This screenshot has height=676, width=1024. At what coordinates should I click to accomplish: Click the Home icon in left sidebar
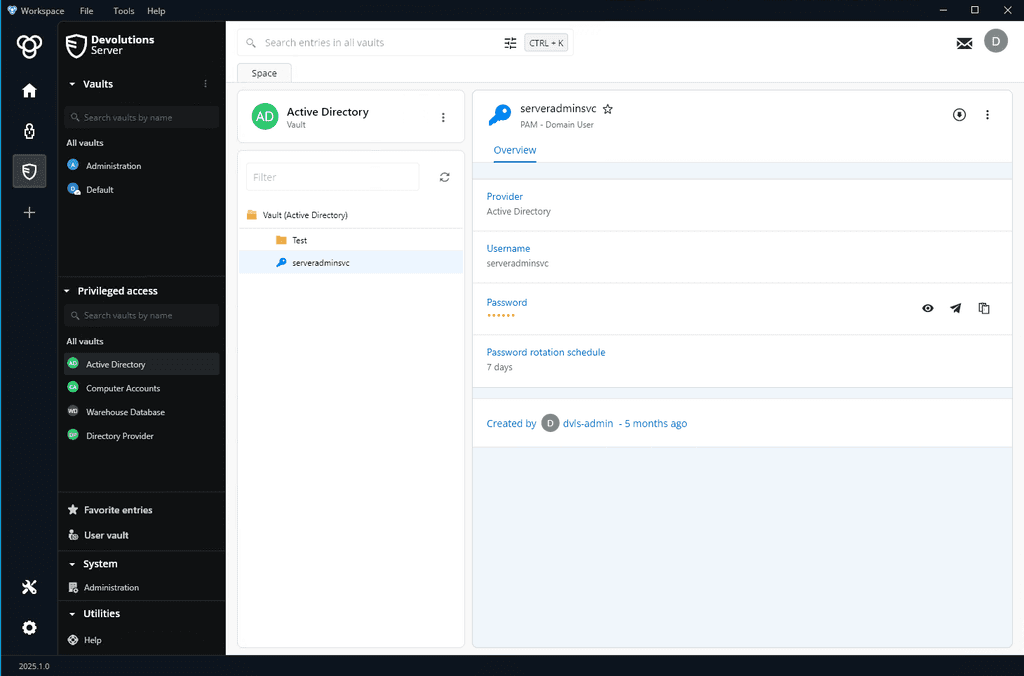pos(29,91)
